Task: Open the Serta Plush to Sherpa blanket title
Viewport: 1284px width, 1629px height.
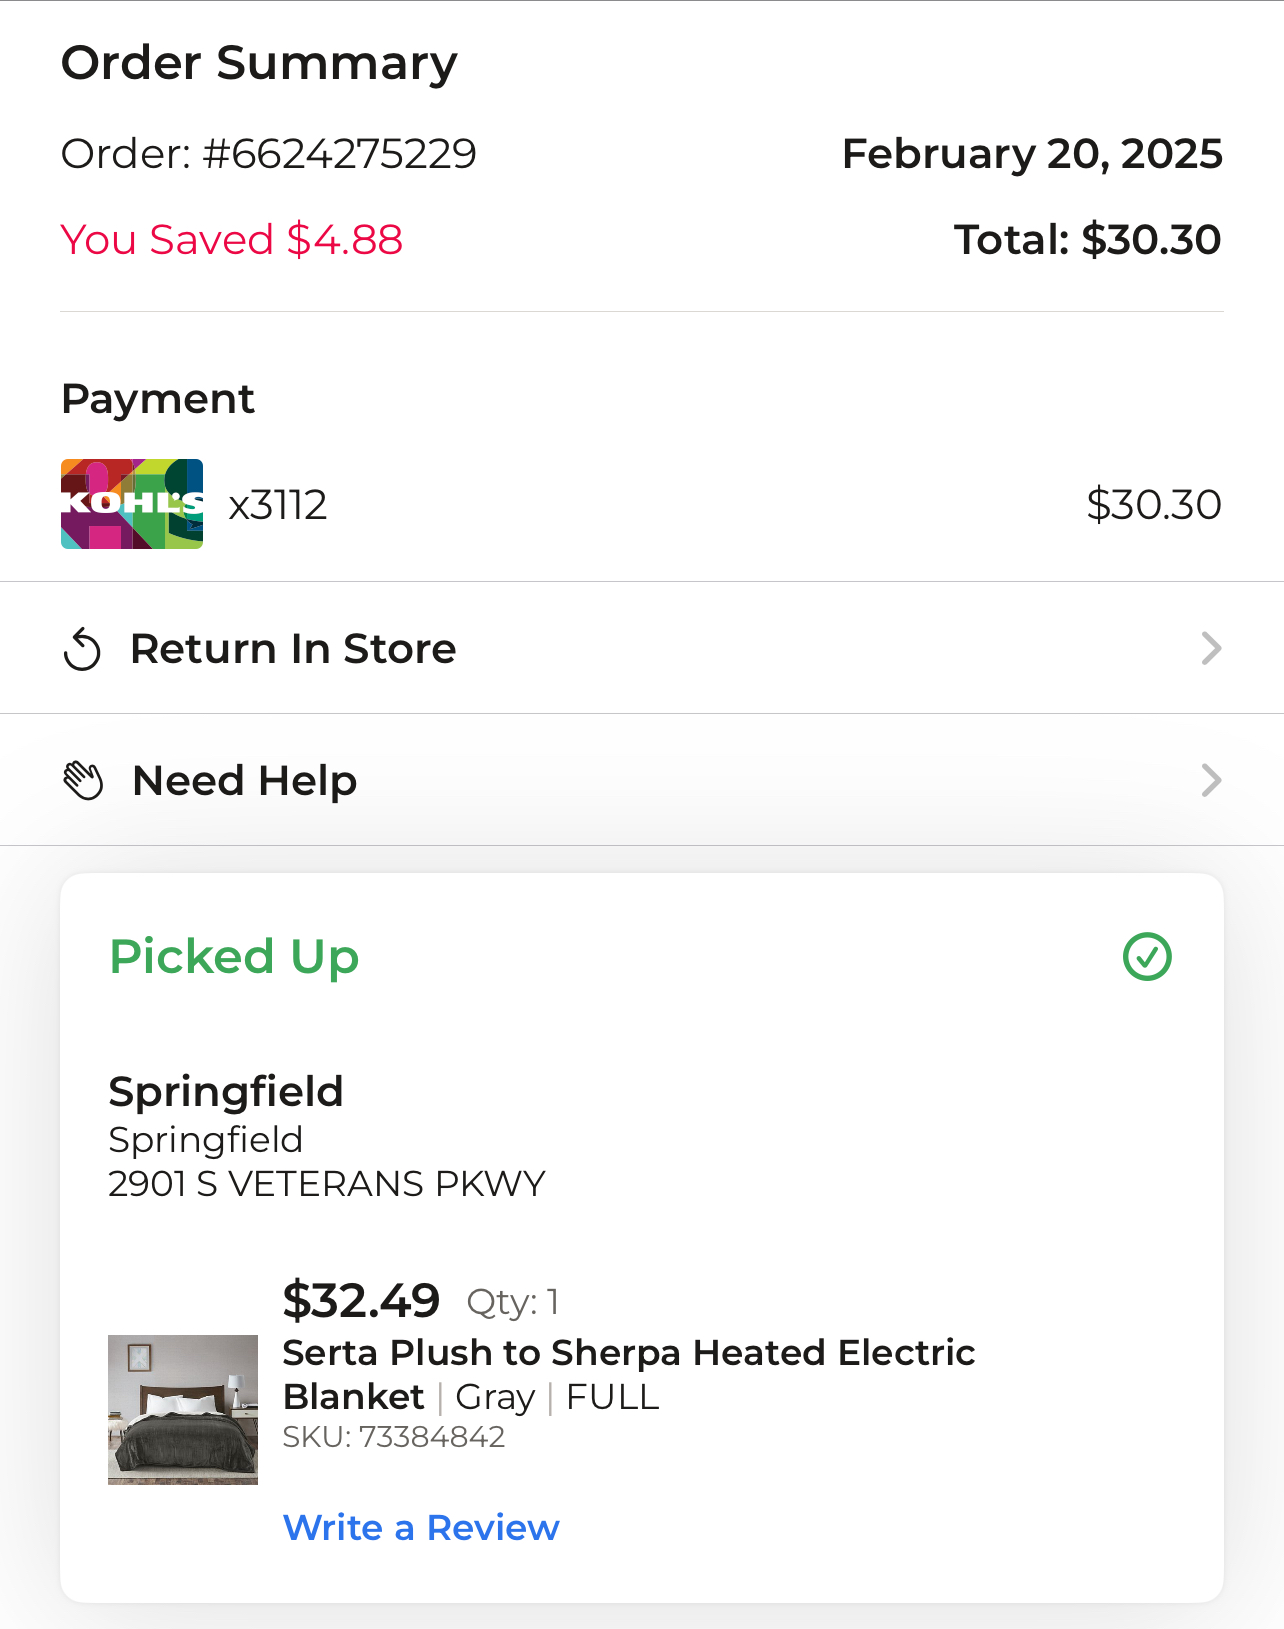Action: tap(628, 1375)
